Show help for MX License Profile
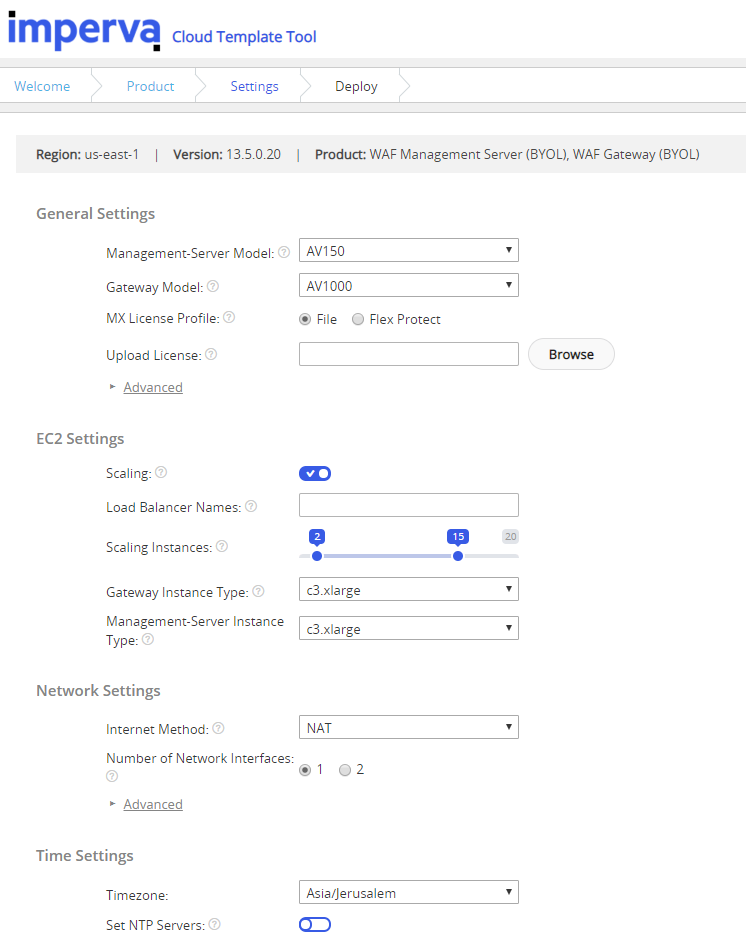746x948 pixels. click(x=229, y=317)
